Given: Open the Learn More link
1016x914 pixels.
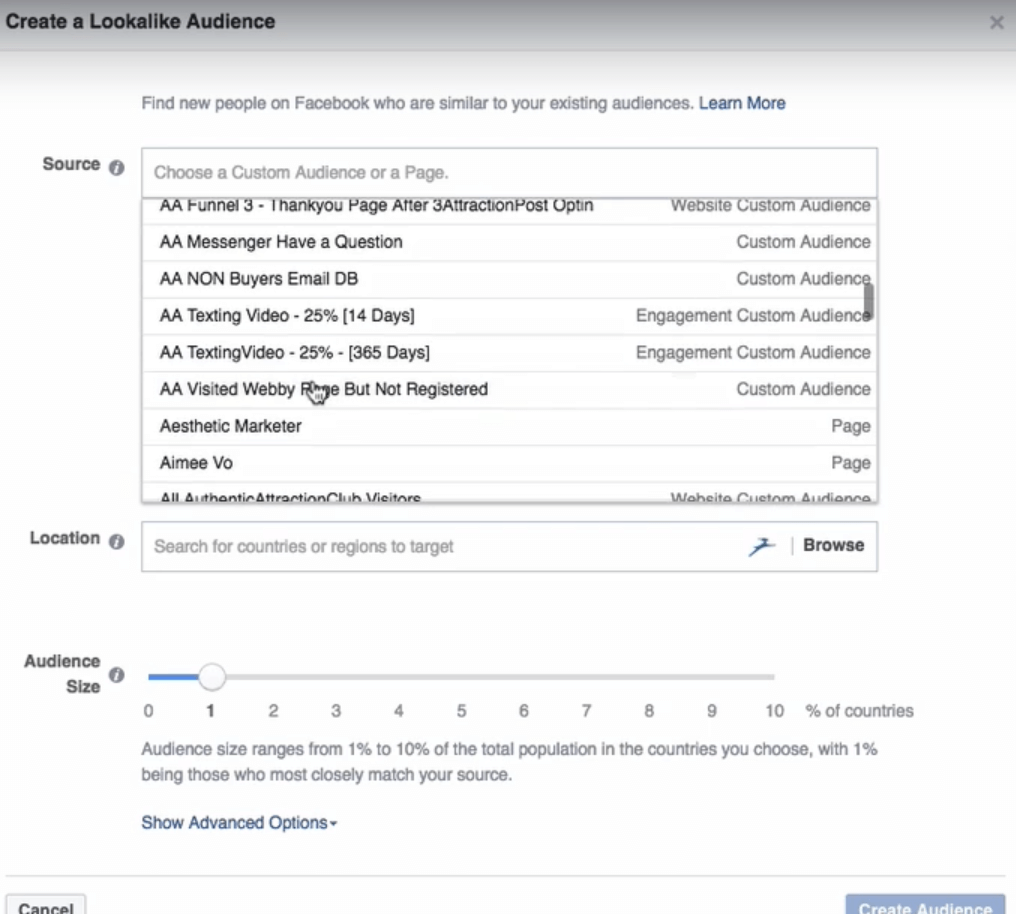Looking at the screenshot, I should (742, 102).
